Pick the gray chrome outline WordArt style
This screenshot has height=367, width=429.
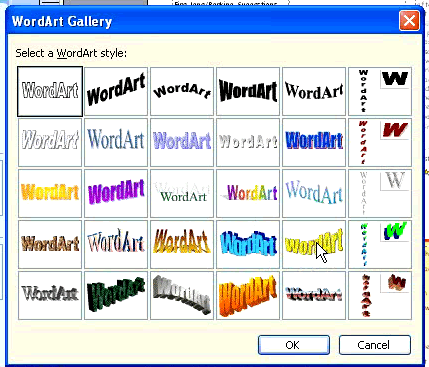50,295
